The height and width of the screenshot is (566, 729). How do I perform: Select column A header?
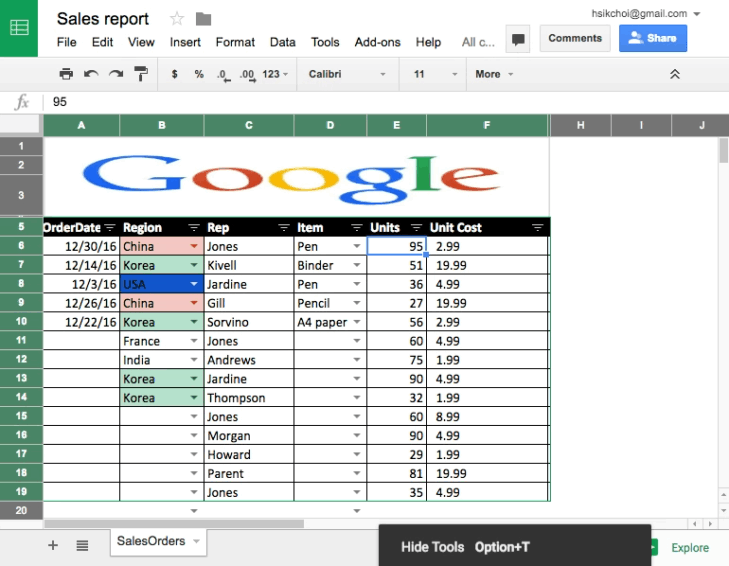(81, 125)
